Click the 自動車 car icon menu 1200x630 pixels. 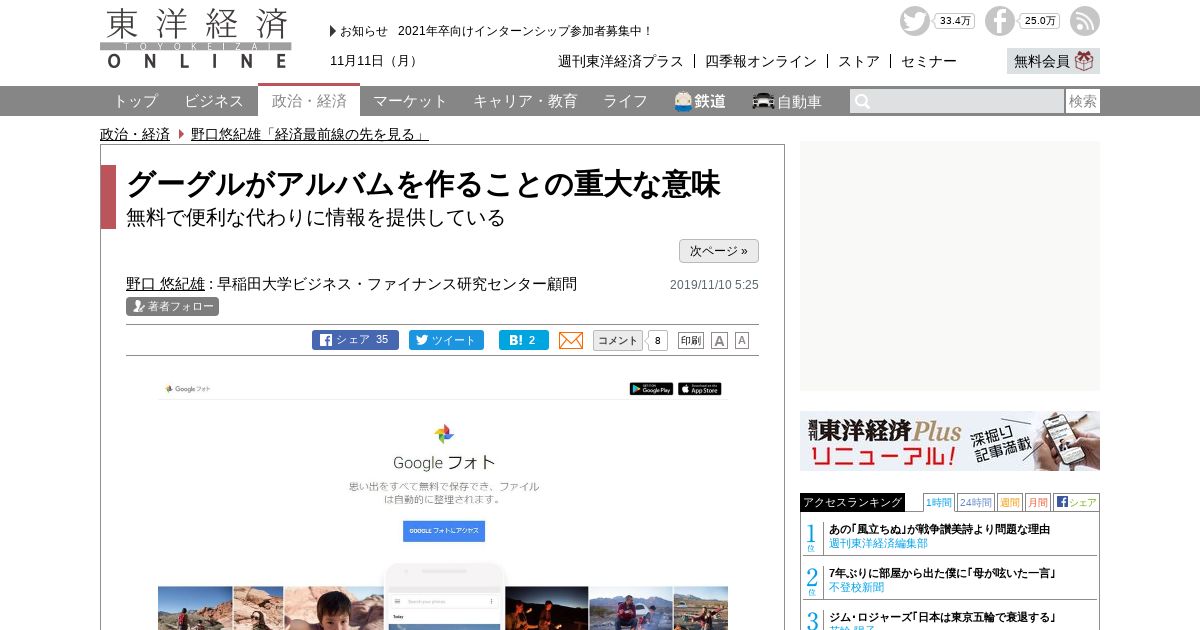pyautogui.click(x=787, y=101)
